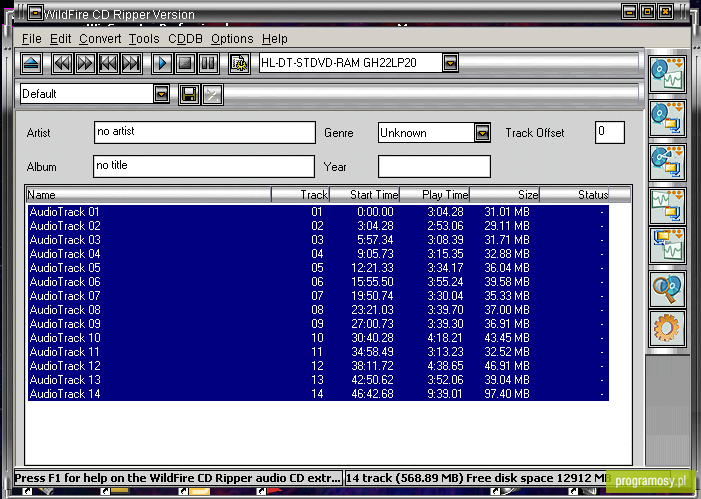
Task: Click second sidebar CD to compressed file icon
Action: pyautogui.click(x=667, y=118)
